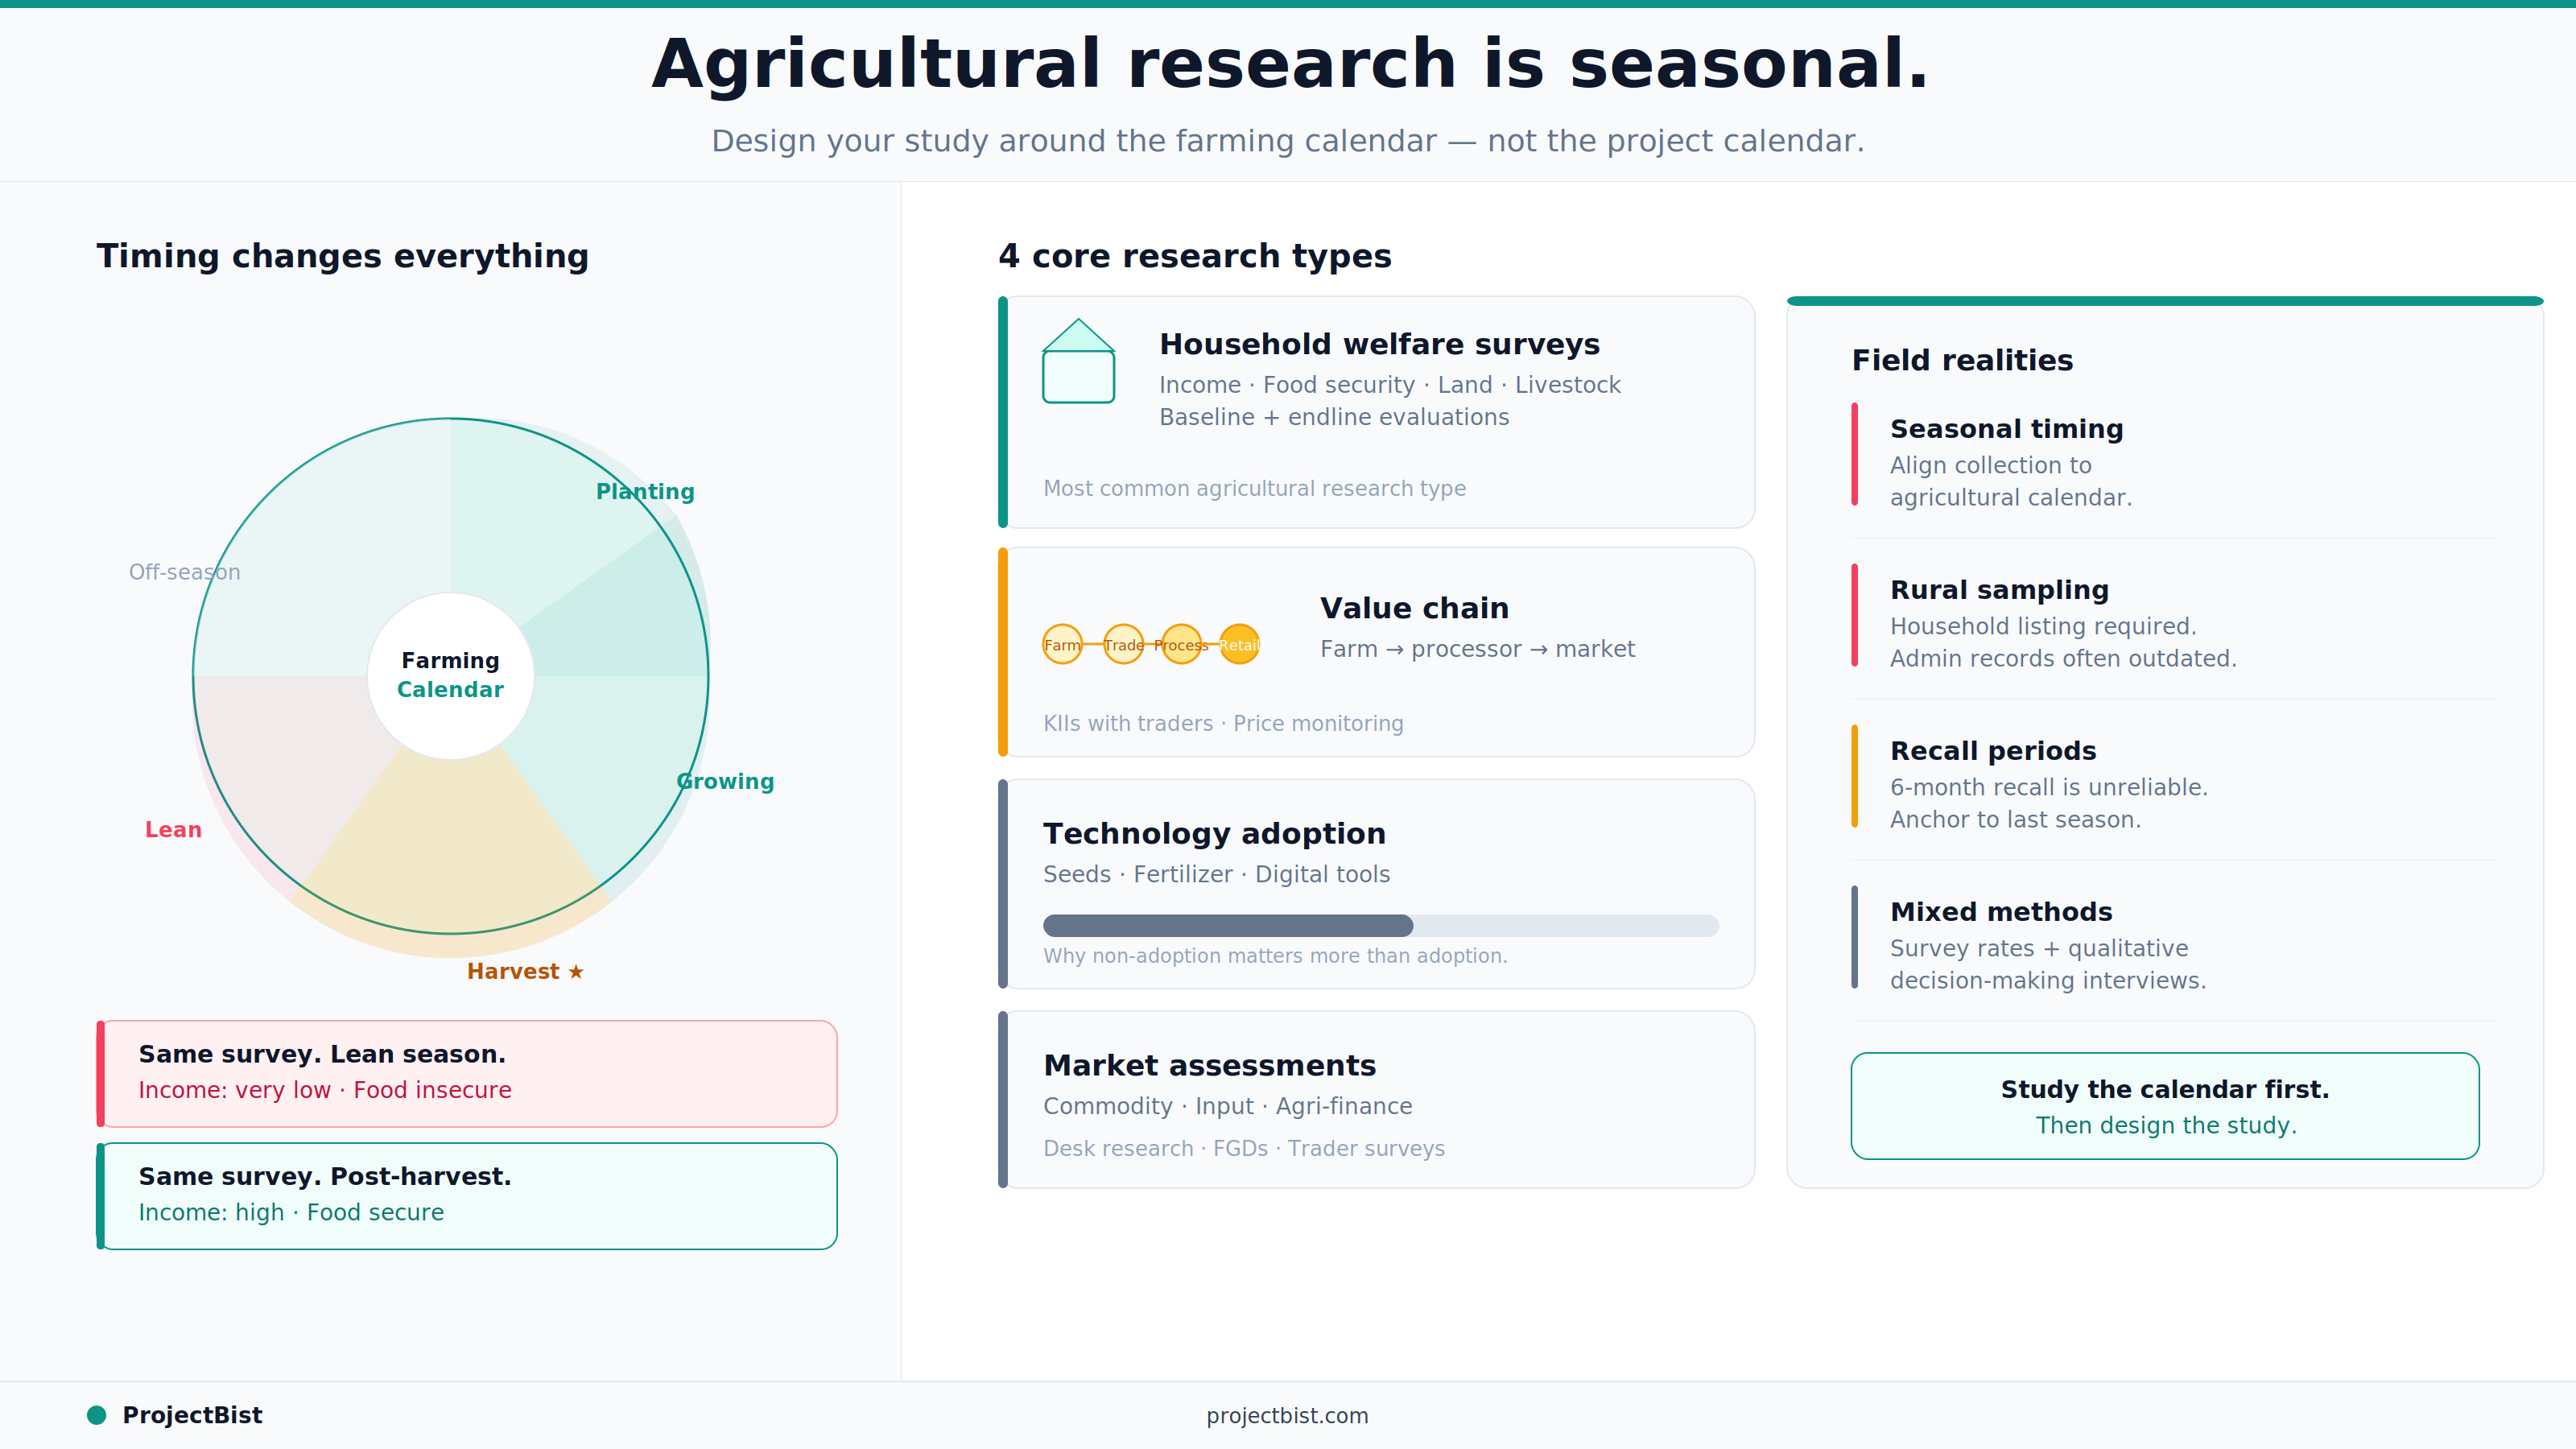The image size is (2576, 1449).
Task: Select the Process node in chain diagram
Action: click(x=1181, y=645)
